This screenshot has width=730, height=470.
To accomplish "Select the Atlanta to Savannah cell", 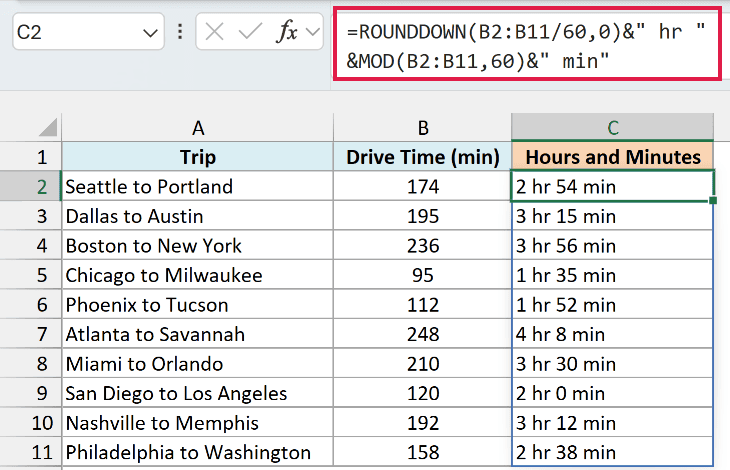I will [x=198, y=334].
